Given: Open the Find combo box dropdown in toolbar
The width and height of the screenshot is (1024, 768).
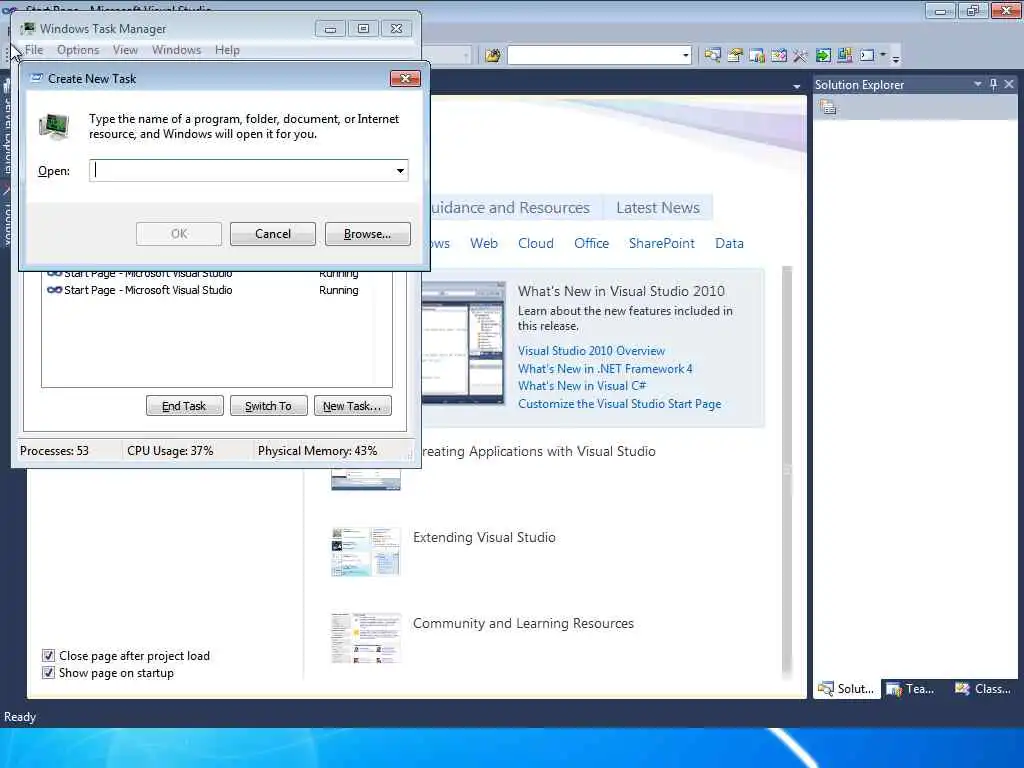Looking at the screenshot, I should 685,56.
